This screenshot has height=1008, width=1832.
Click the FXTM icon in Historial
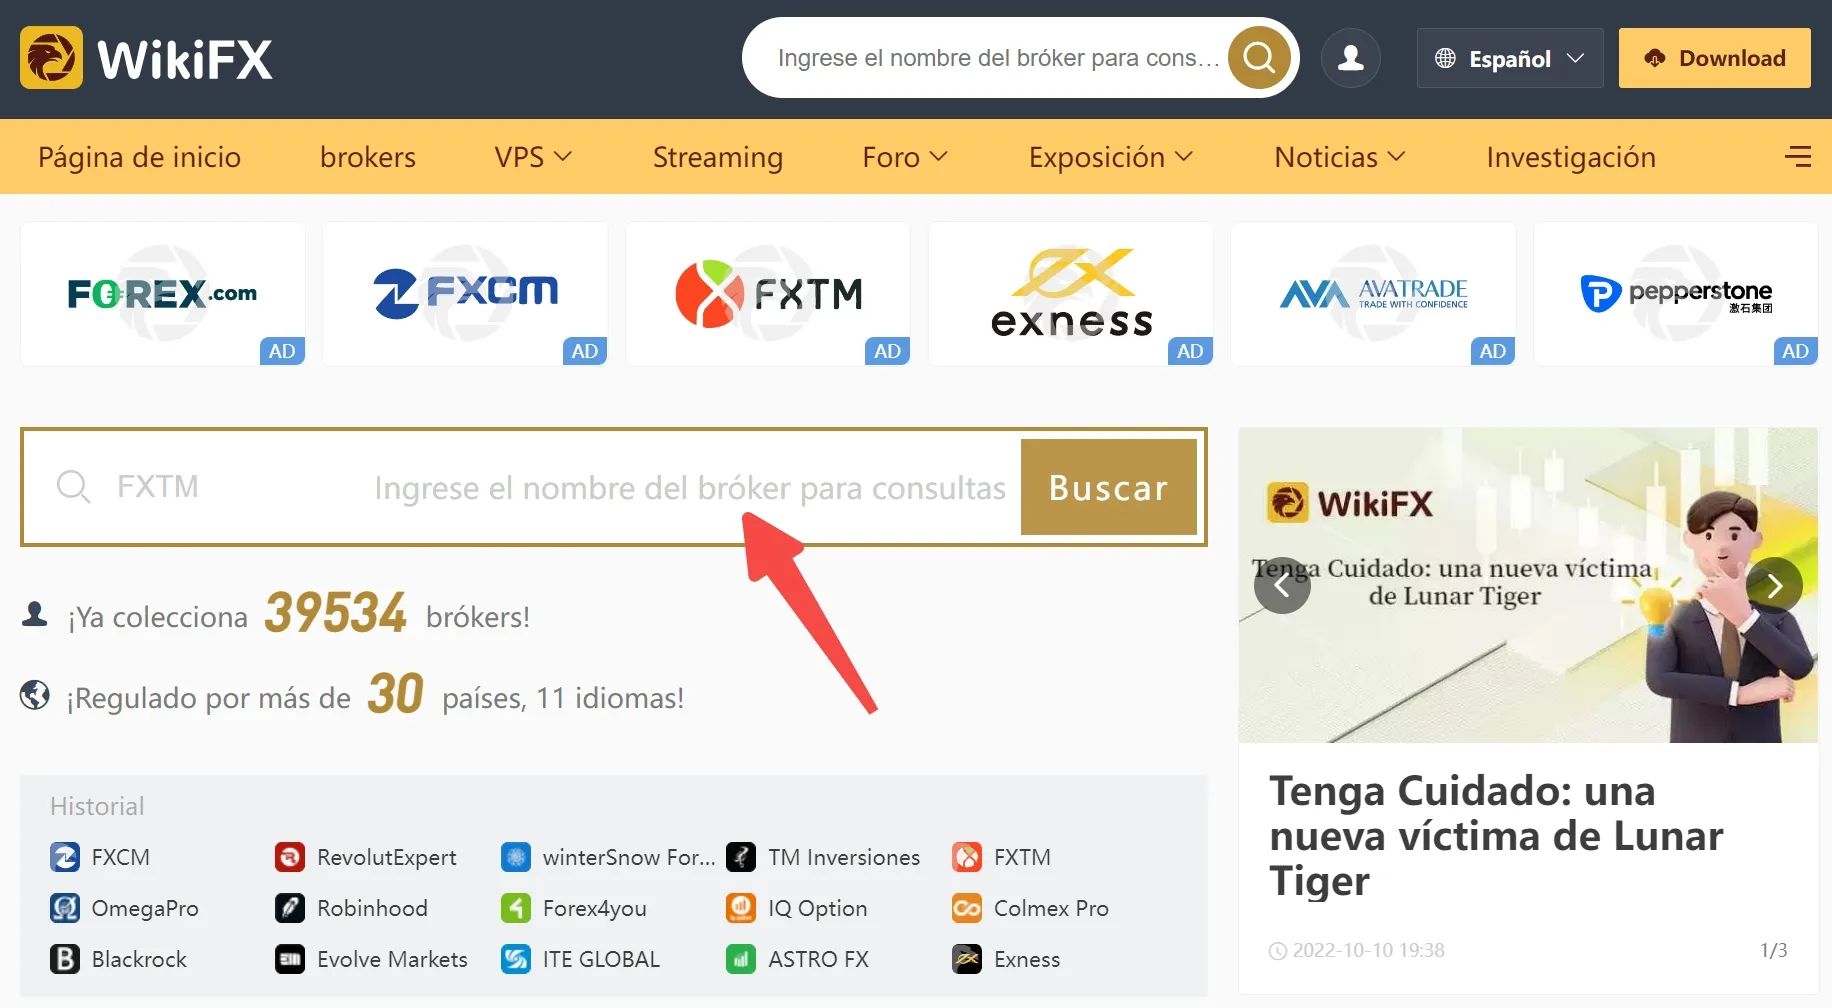pyautogui.click(x=967, y=857)
